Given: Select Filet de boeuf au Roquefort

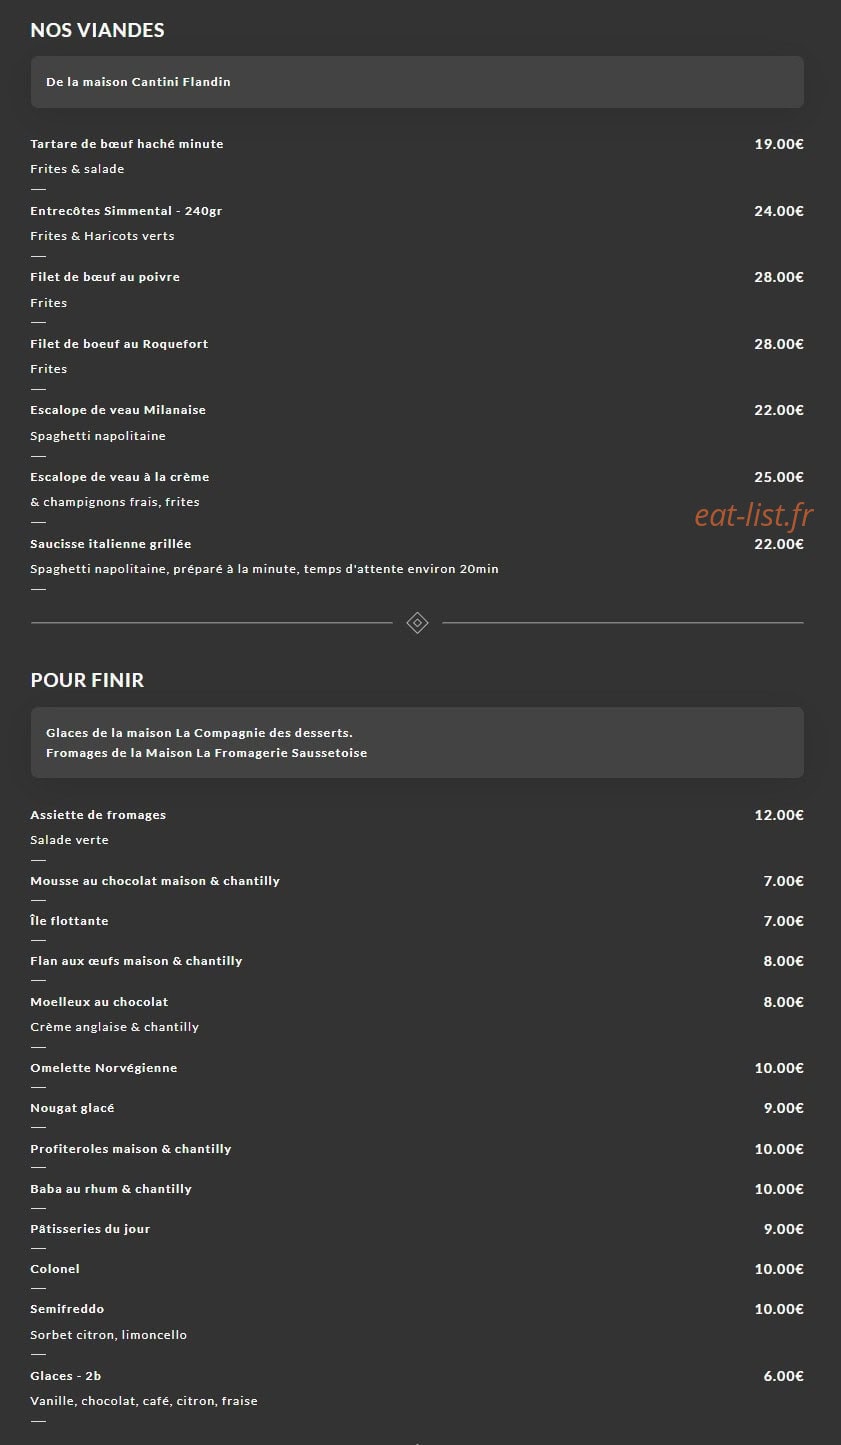Looking at the screenshot, I should pyautogui.click(x=119, y=344).
